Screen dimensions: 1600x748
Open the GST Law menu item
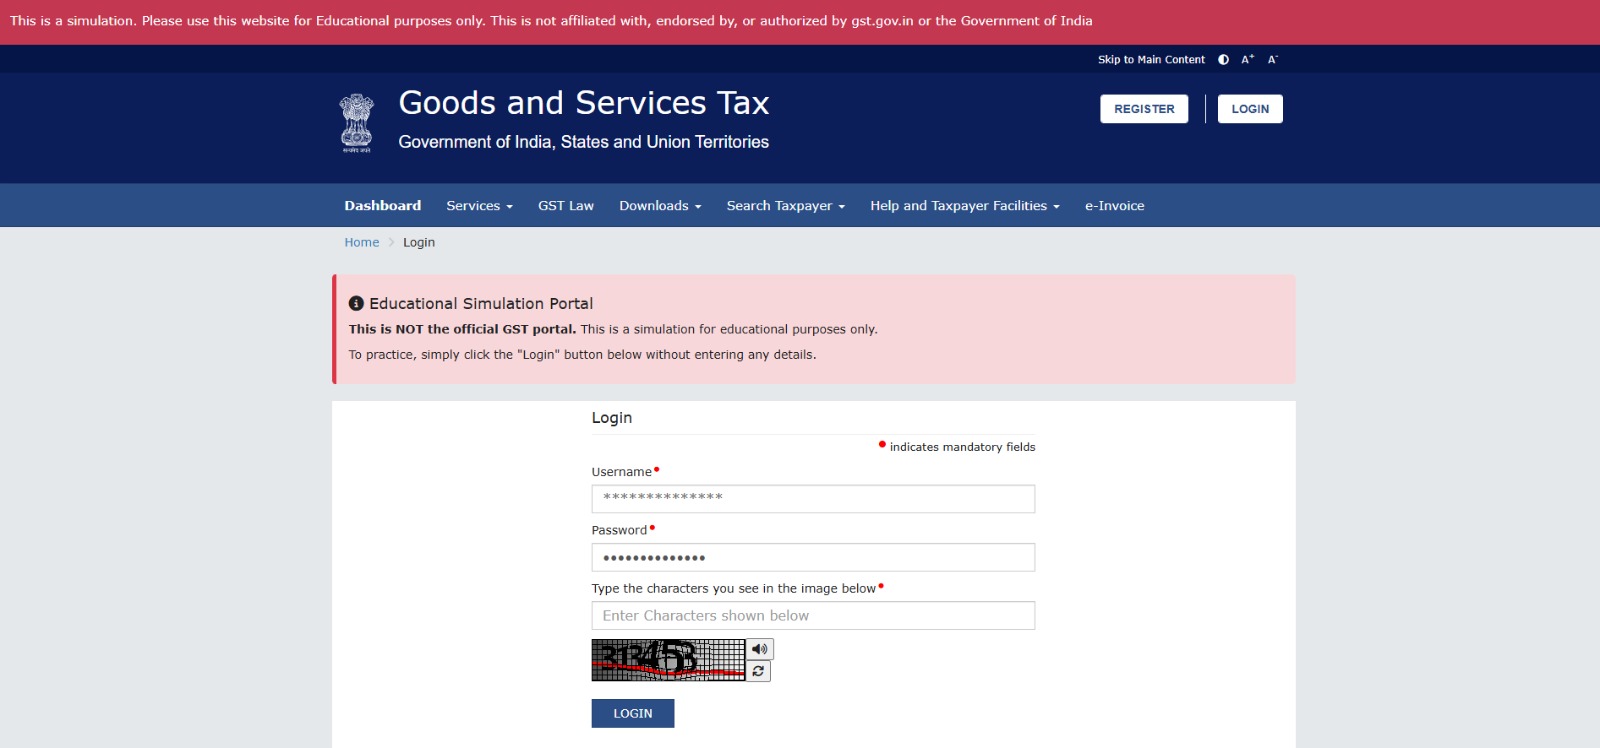click(566, 206)
